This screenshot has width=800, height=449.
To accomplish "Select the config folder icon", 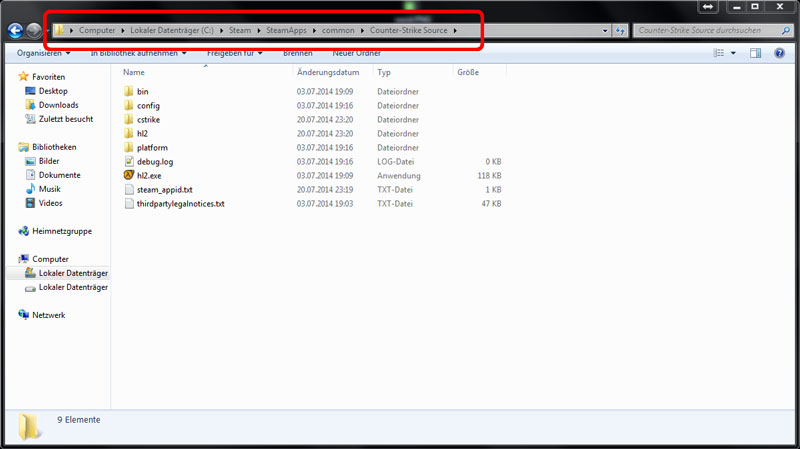I will 129,106.
